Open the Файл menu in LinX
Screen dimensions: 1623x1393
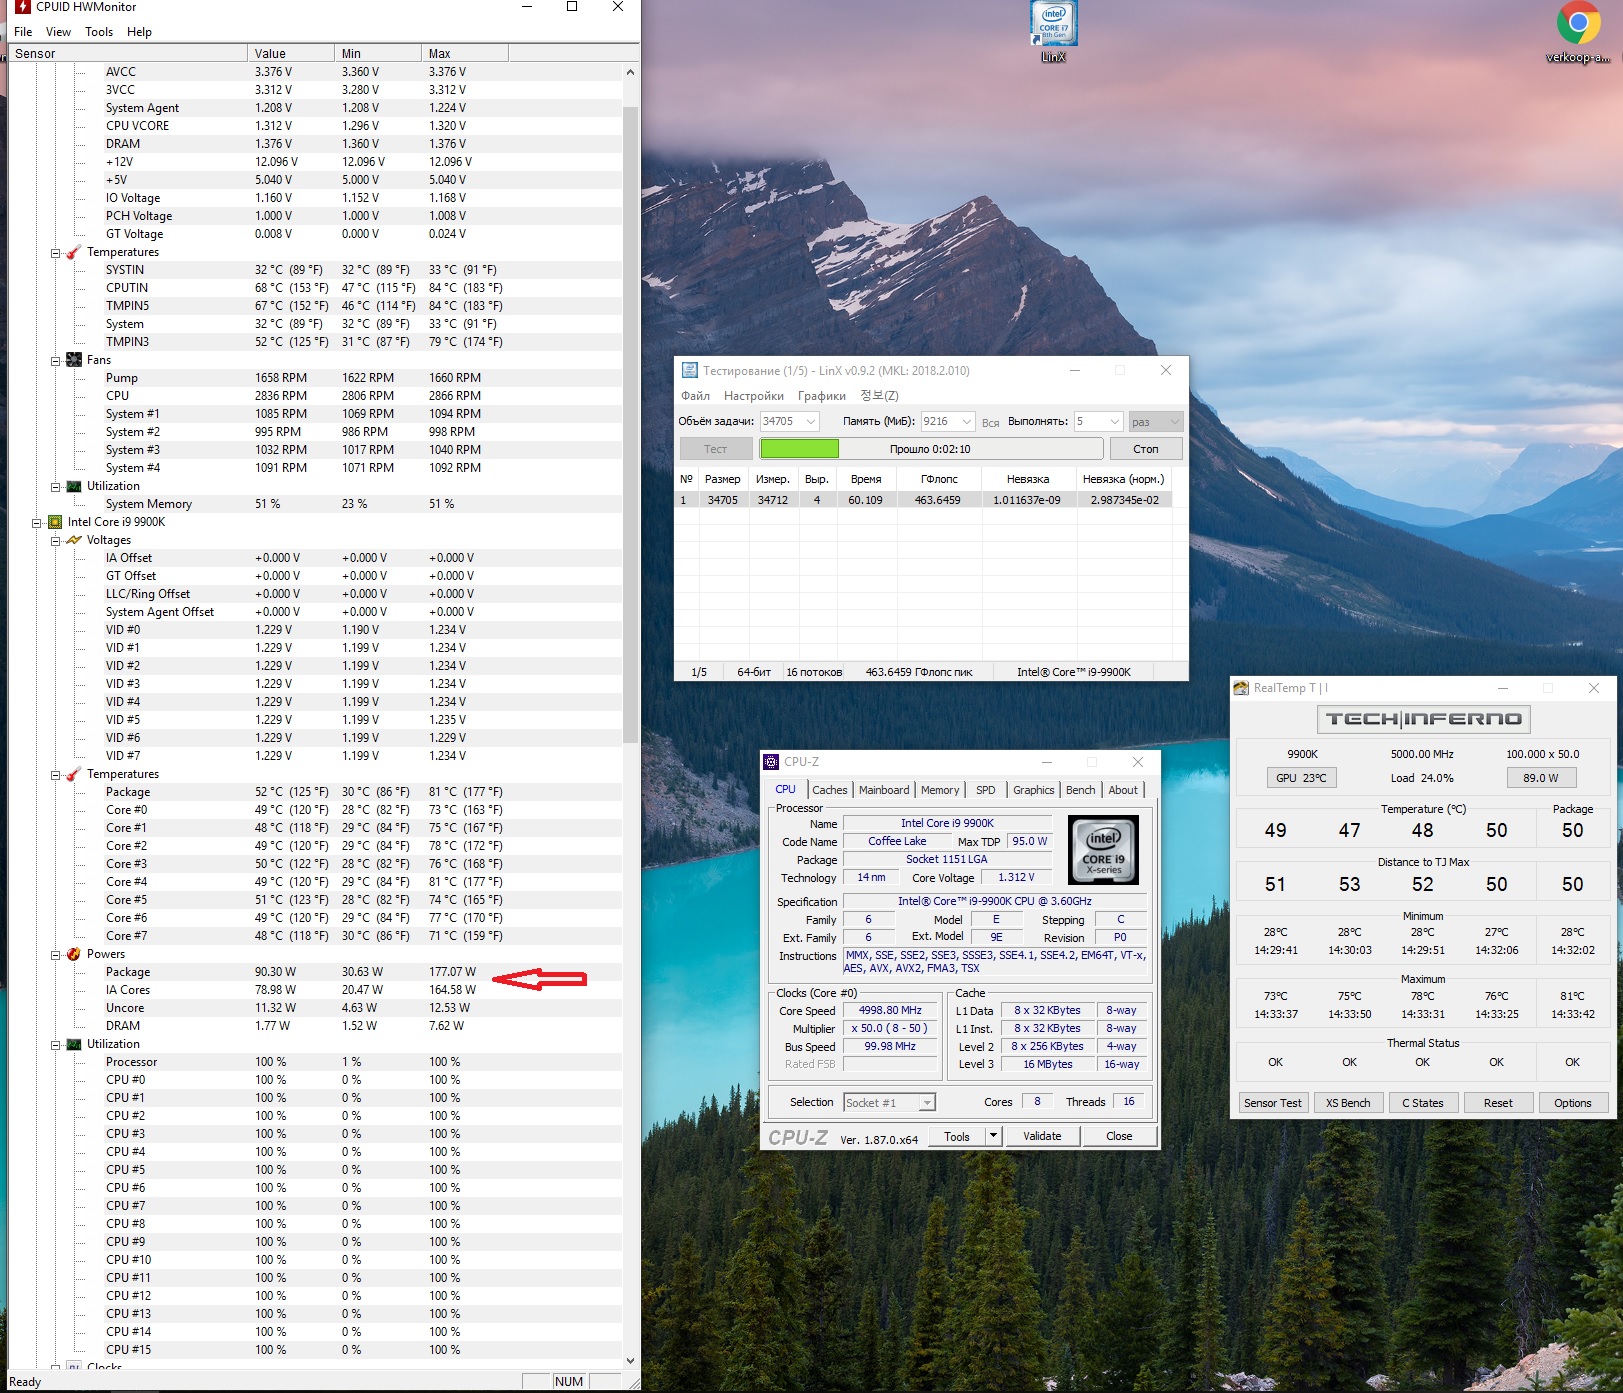(695, 396)
